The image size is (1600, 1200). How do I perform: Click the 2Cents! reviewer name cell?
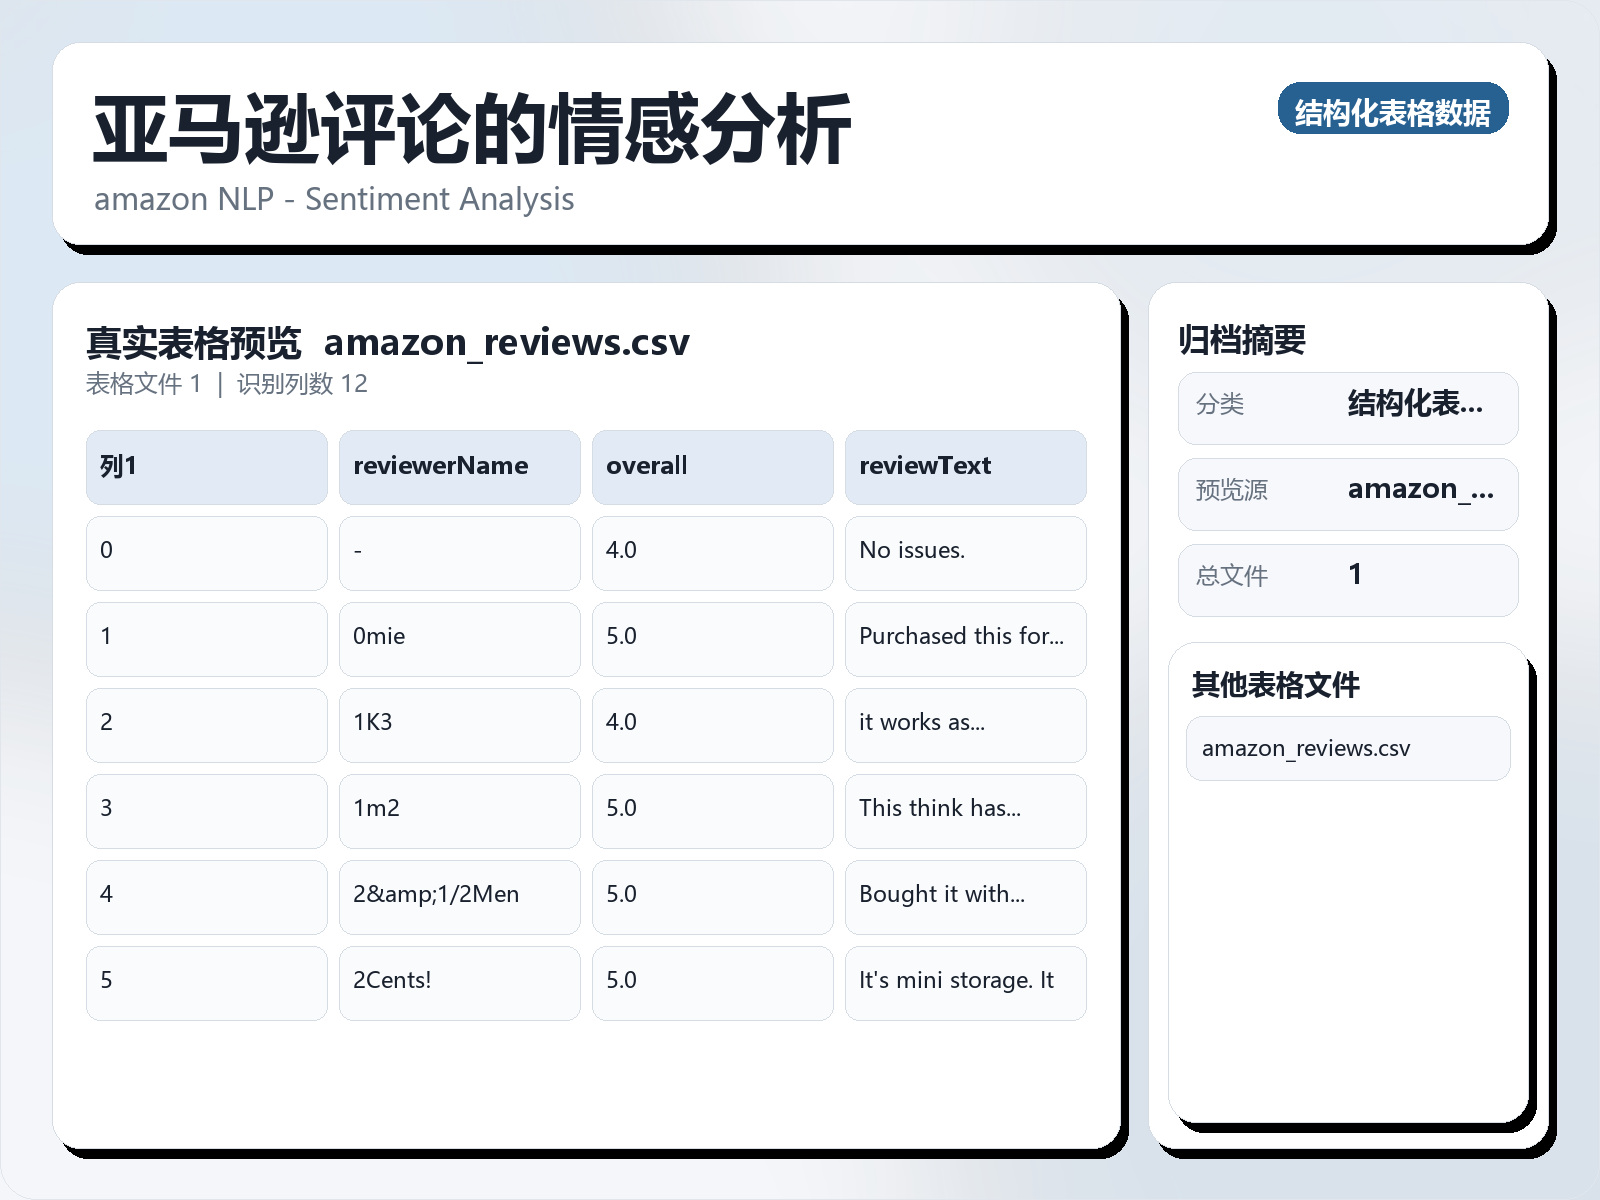459,982
